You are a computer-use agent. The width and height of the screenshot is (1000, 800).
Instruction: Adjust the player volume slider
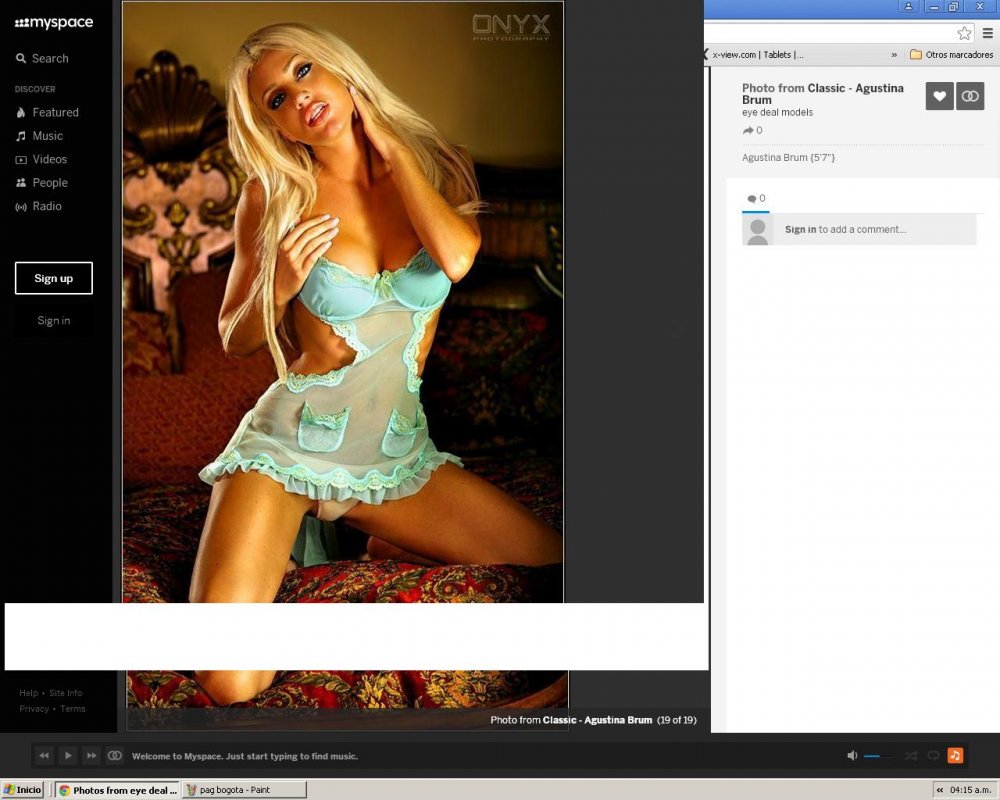879,756
